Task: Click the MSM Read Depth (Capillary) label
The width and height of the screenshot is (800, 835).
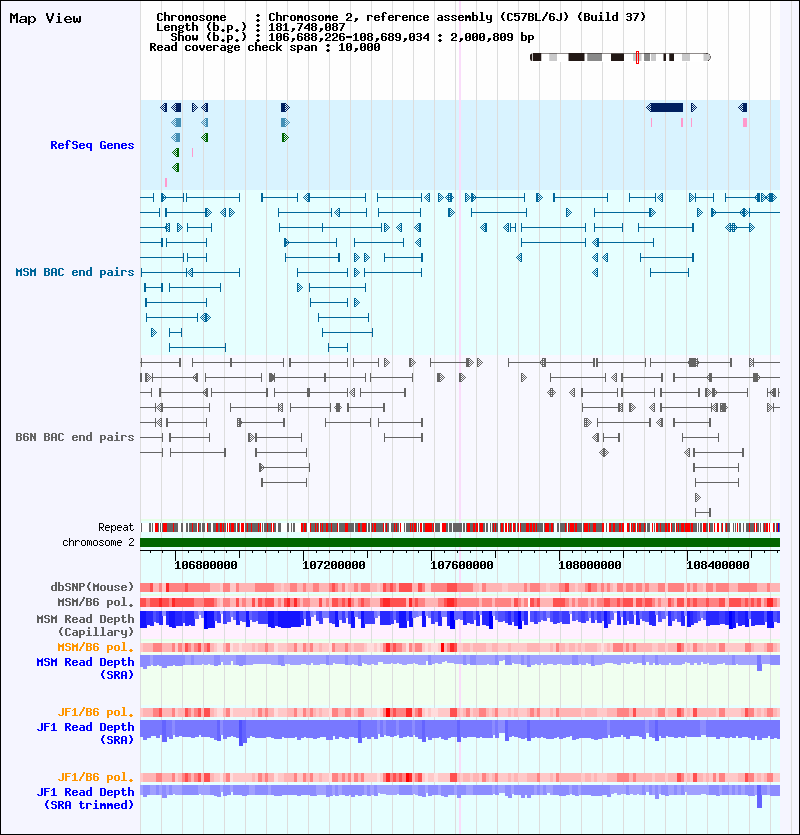Action: coord(85,625)
